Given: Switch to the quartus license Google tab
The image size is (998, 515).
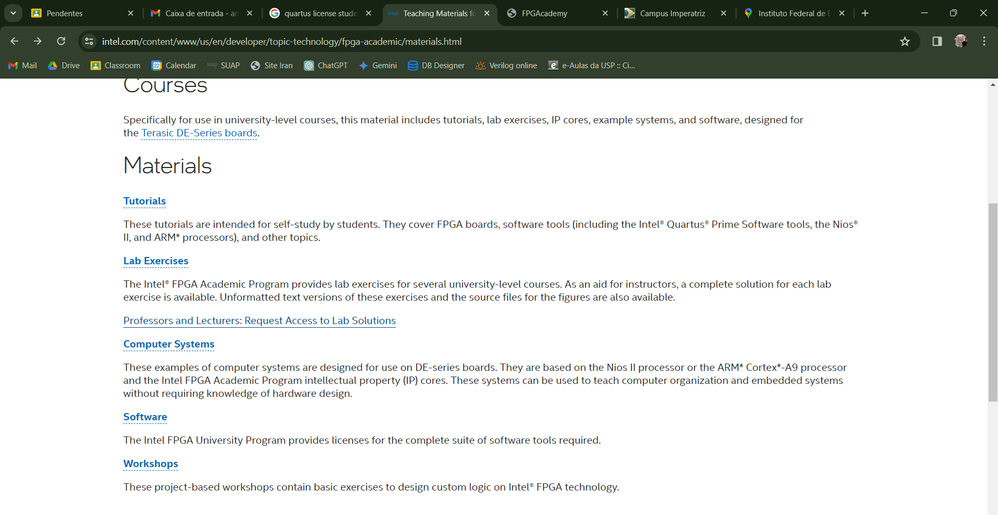Looking at the screenshot, I should pos(320,13).
